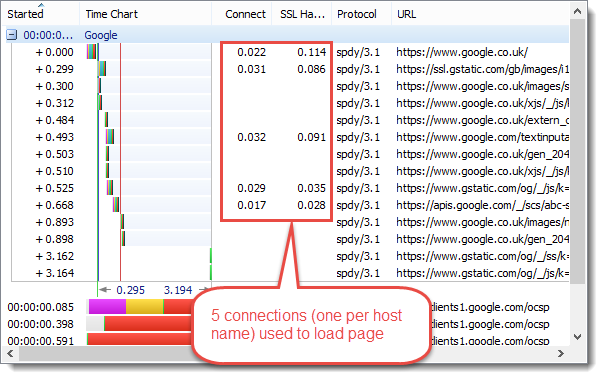Click the red bar for request 00:00:00.398
This screenshot has height=379, width=603.
pos(149,324)
